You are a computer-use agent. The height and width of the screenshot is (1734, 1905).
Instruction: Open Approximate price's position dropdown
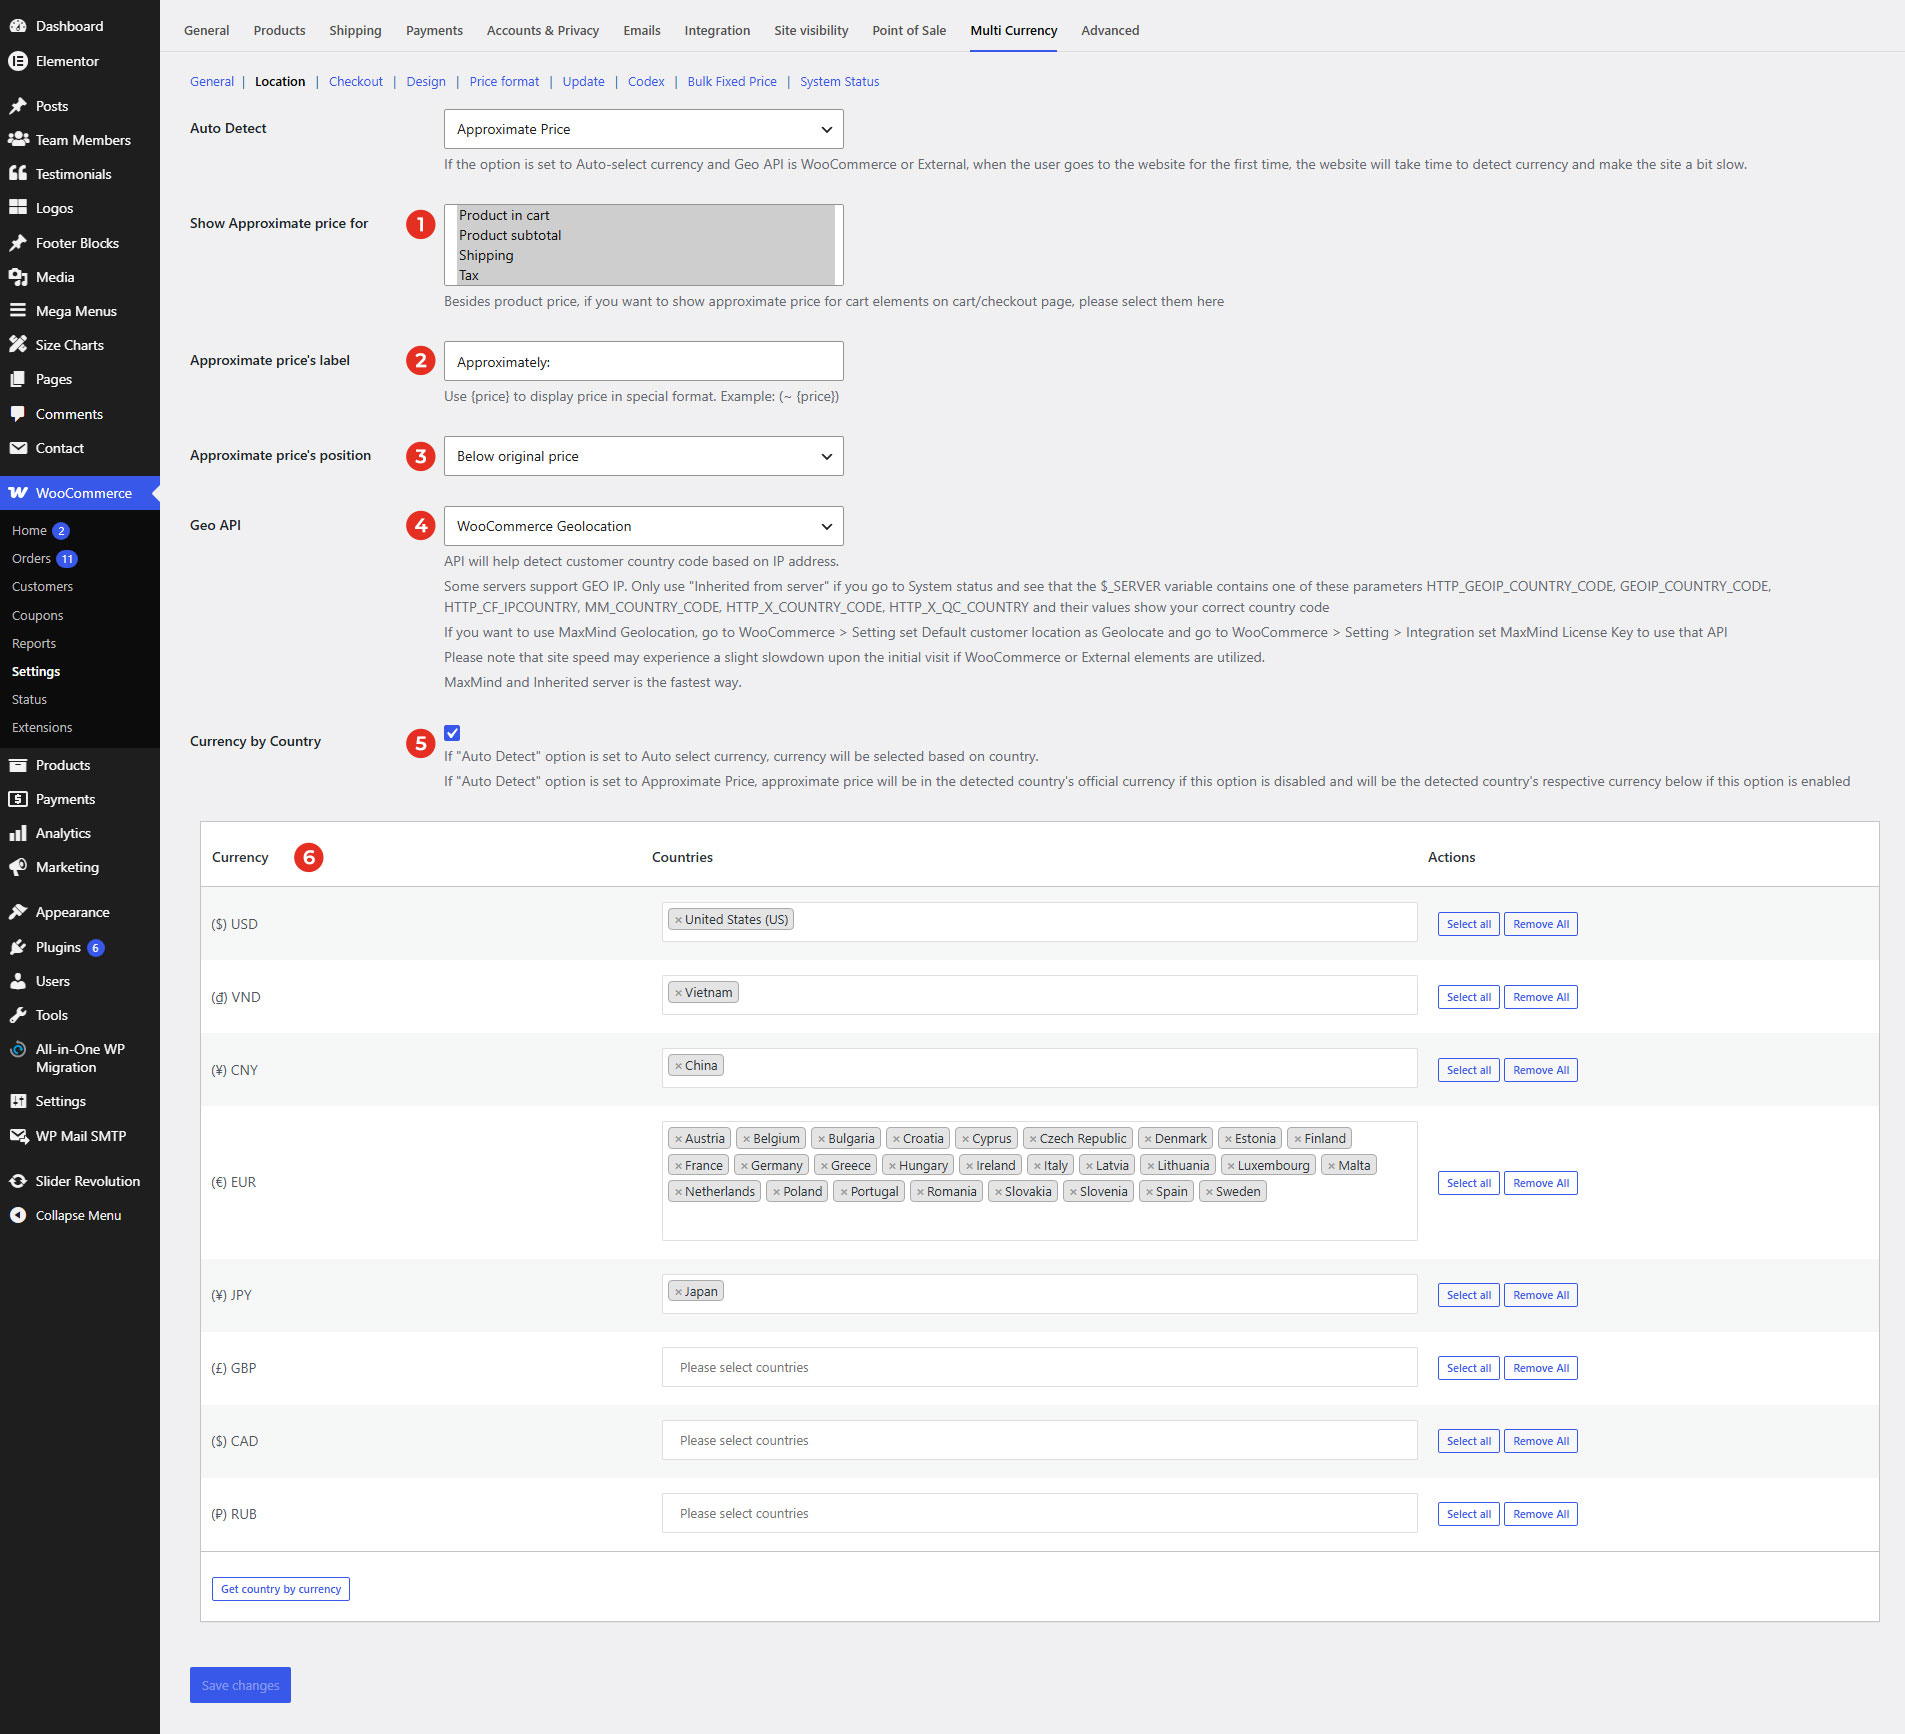point(643,456)
